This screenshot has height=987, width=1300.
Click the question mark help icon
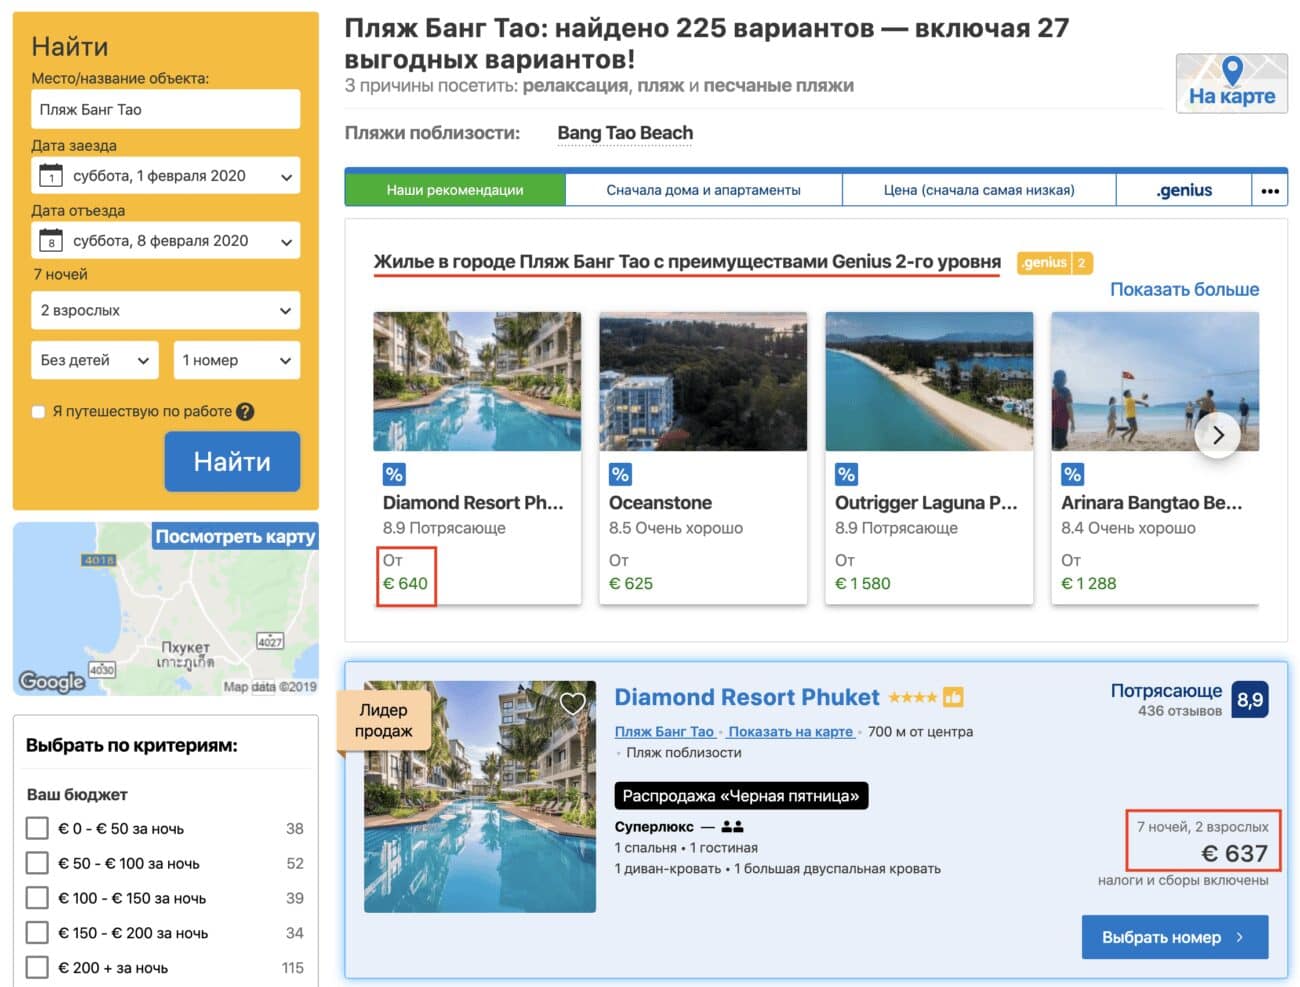(245, 411)
